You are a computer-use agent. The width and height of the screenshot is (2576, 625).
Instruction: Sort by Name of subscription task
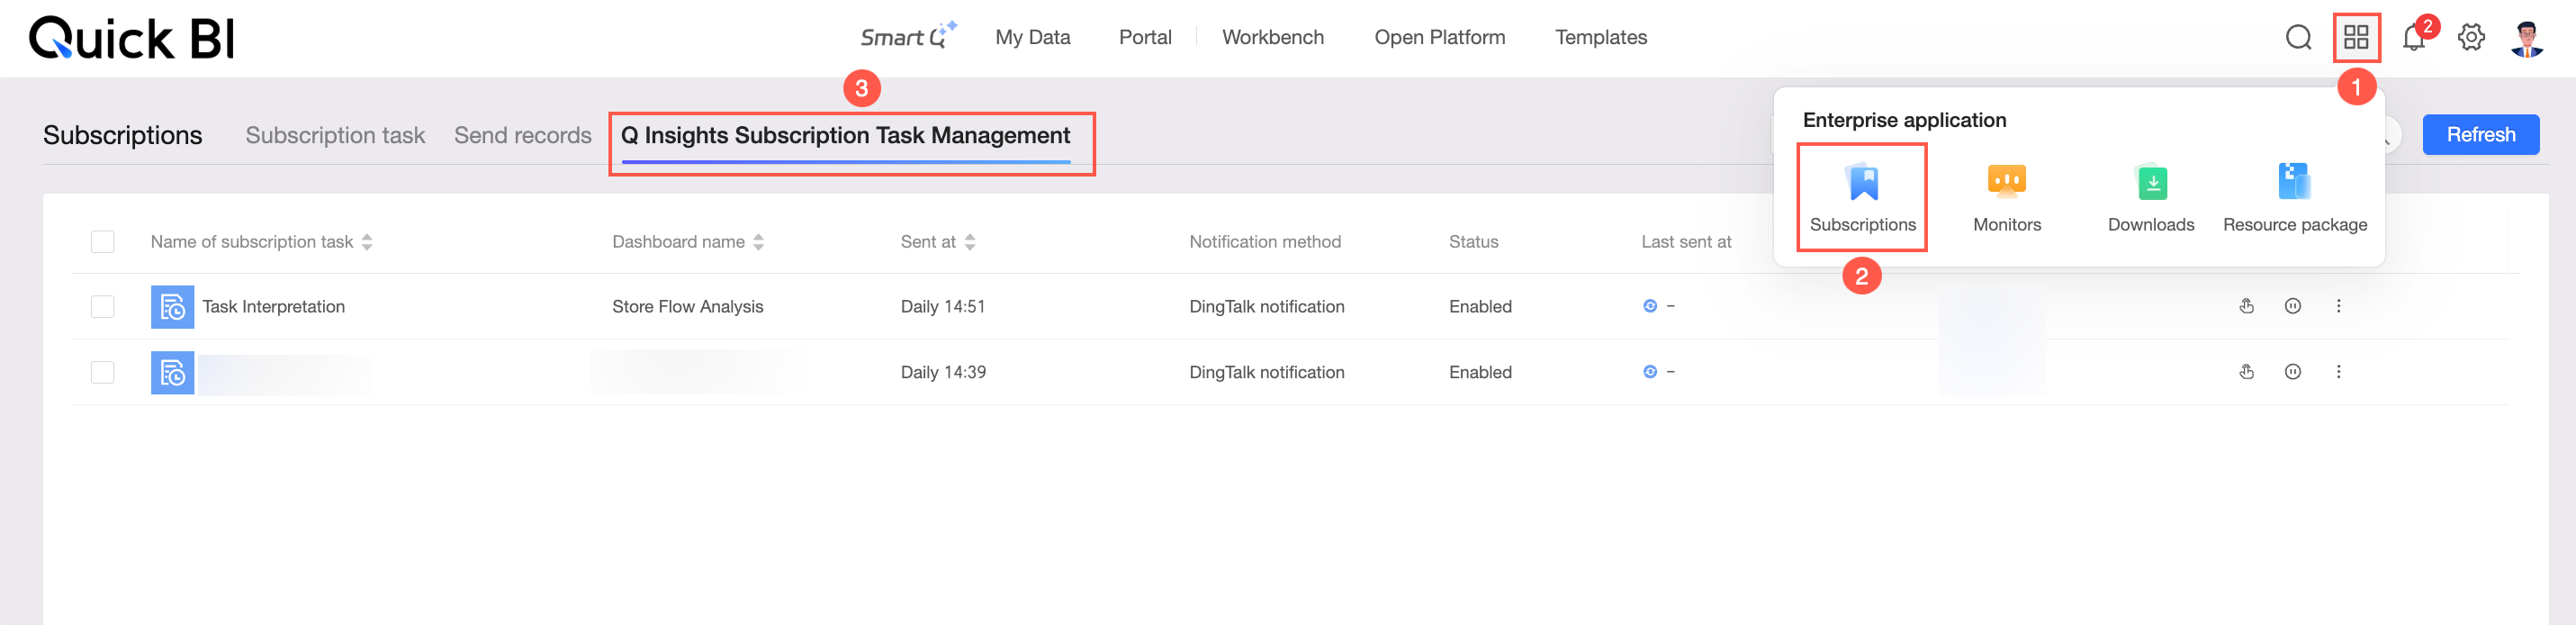(x=367, y=242)
